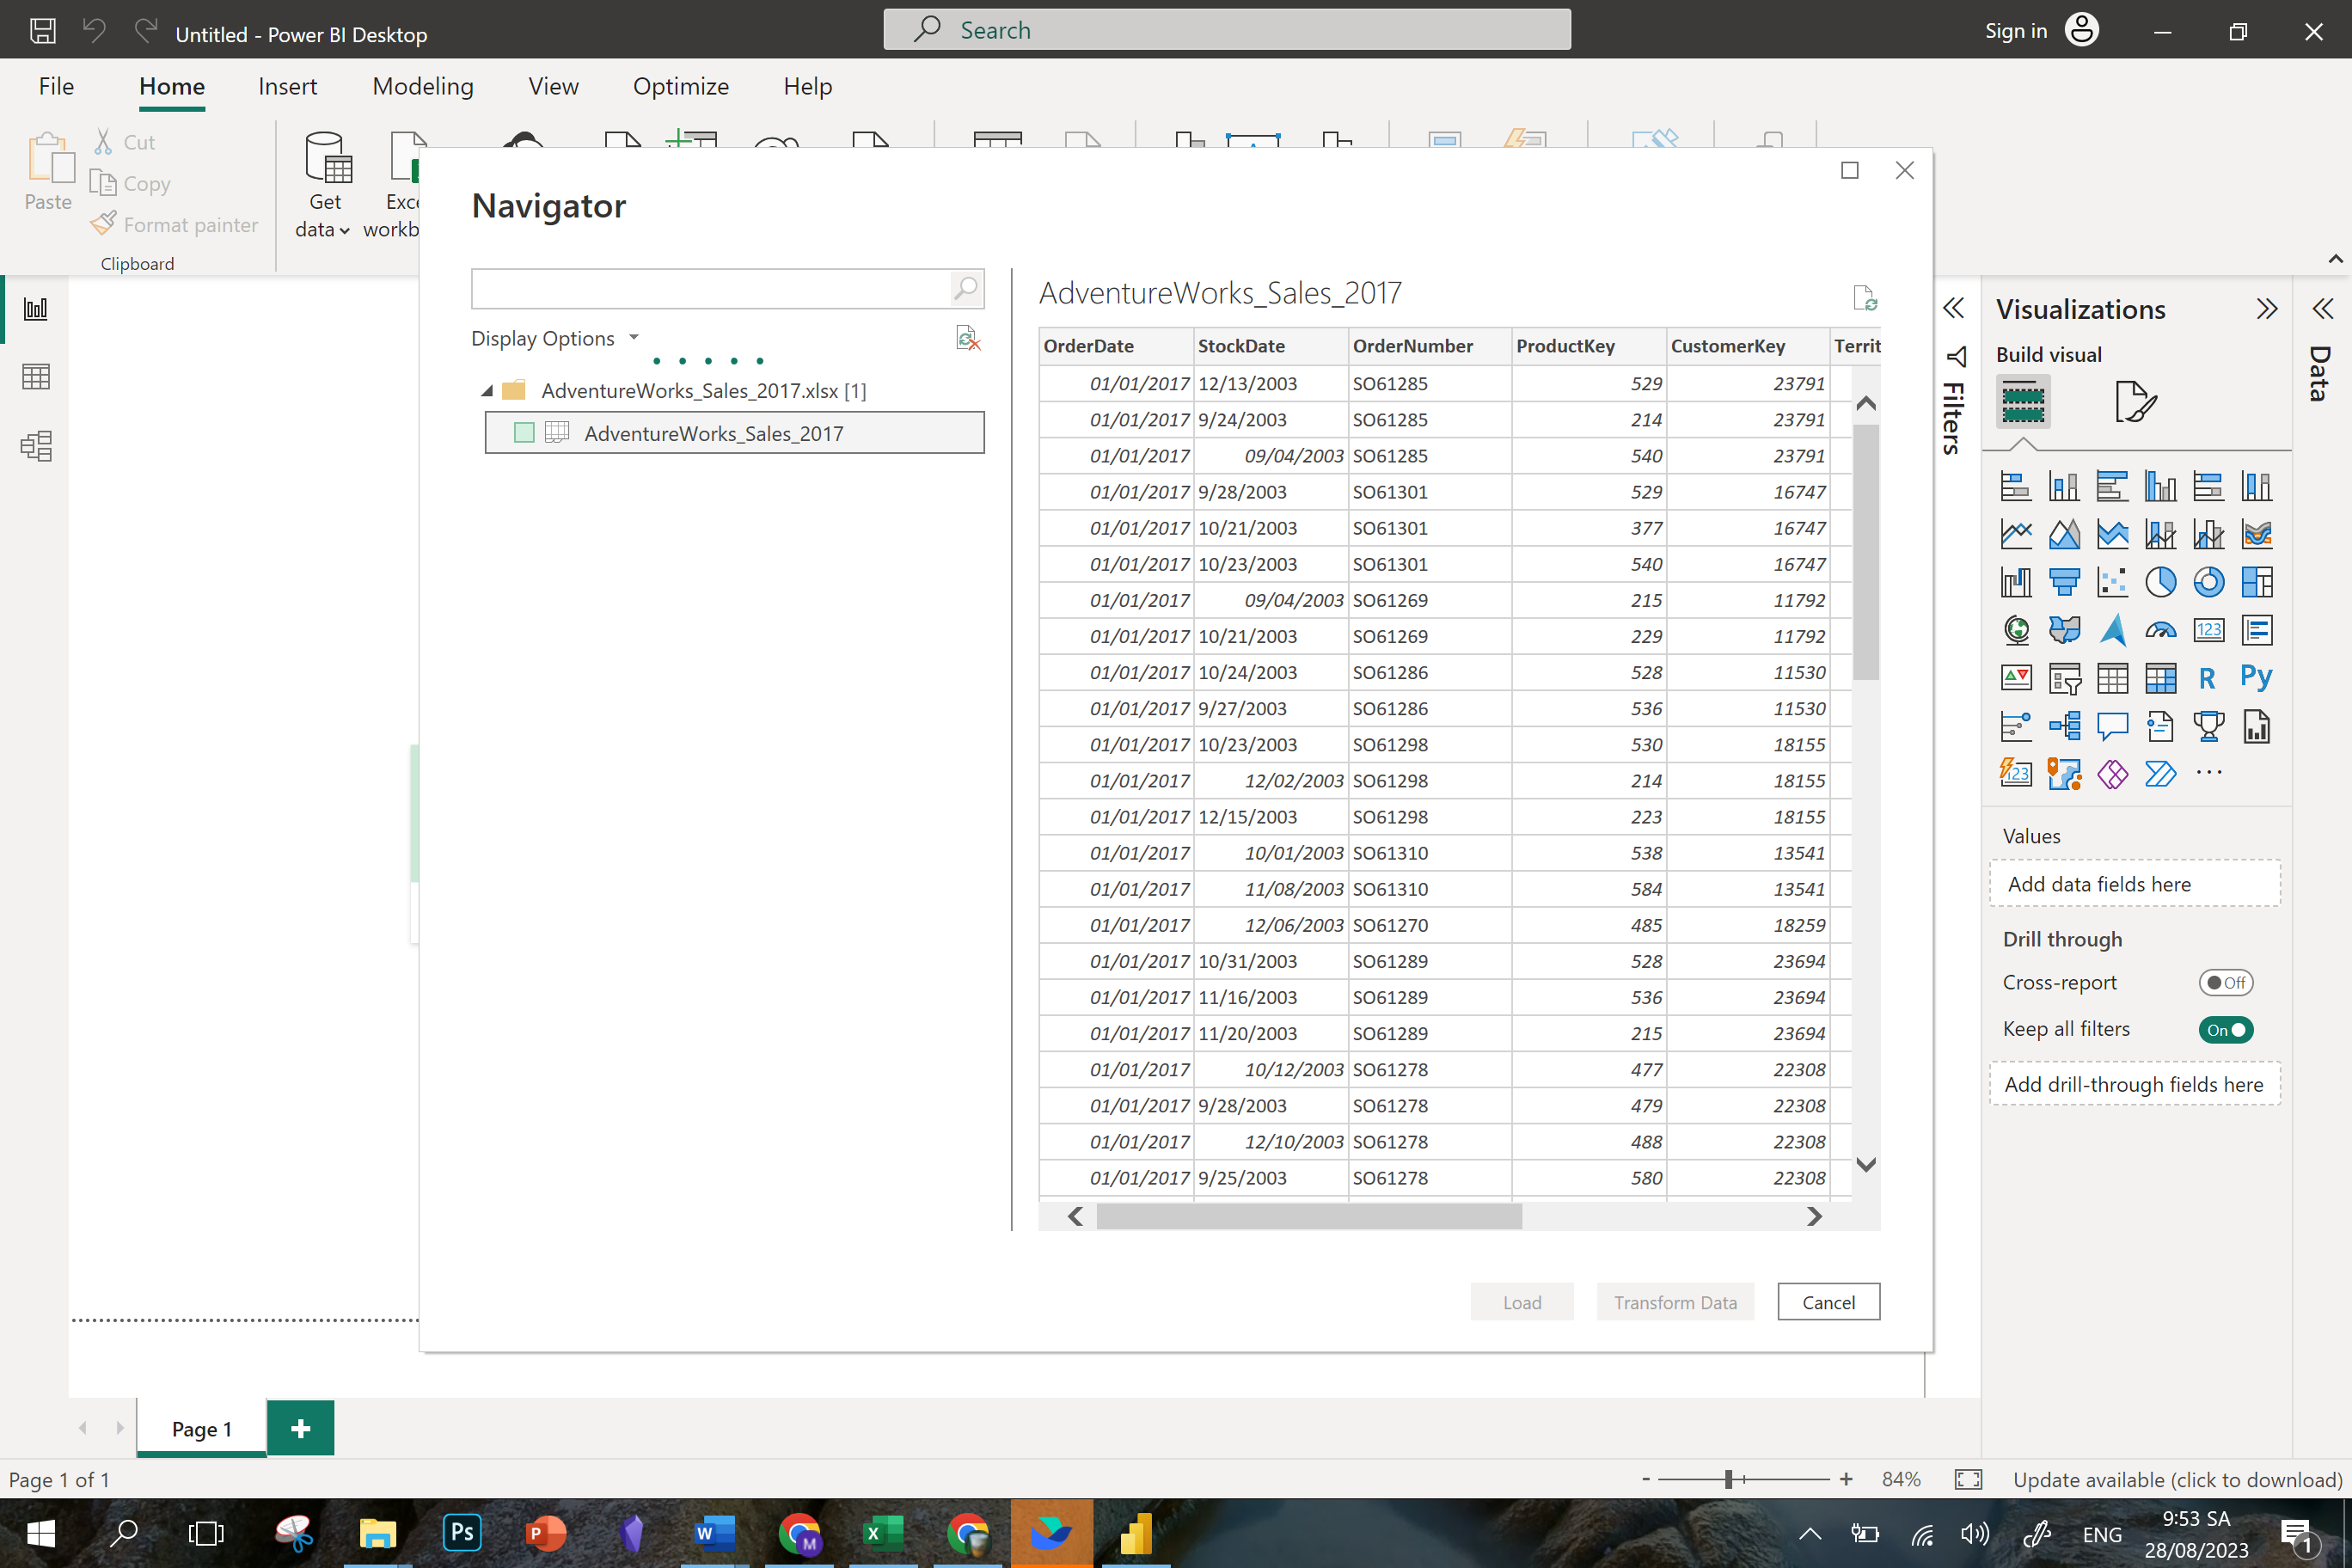2352x1568 pixels.
Task: Select the R script visual
Action: tap(2208, 678)
